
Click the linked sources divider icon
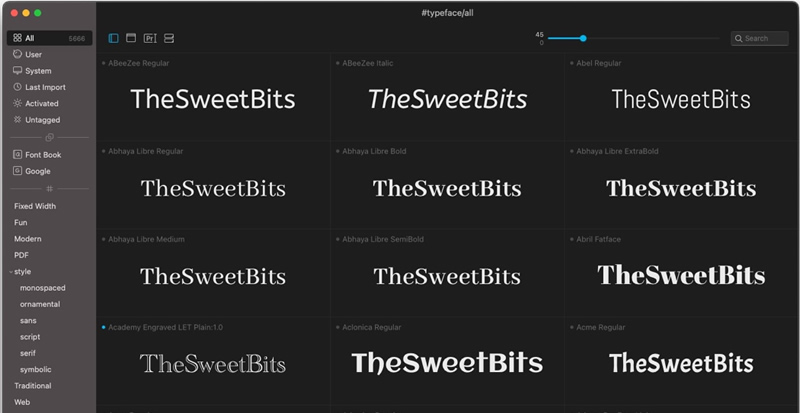pyautogui.click(x=49, y=137)
